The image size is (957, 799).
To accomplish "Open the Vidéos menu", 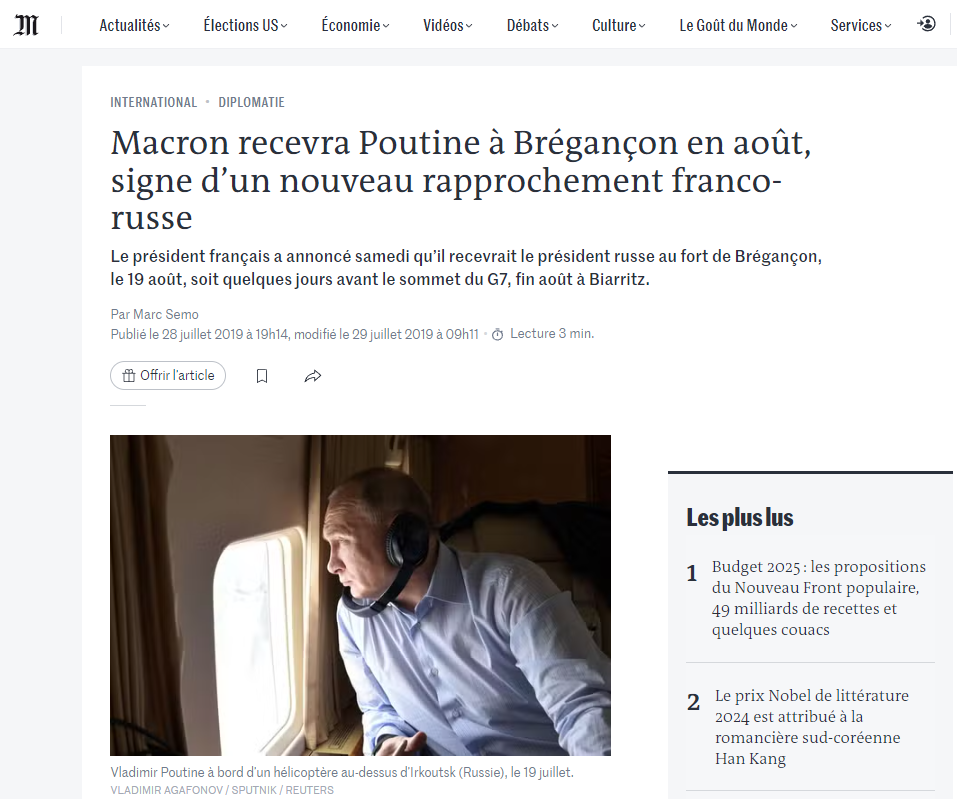I will point(447,26).
